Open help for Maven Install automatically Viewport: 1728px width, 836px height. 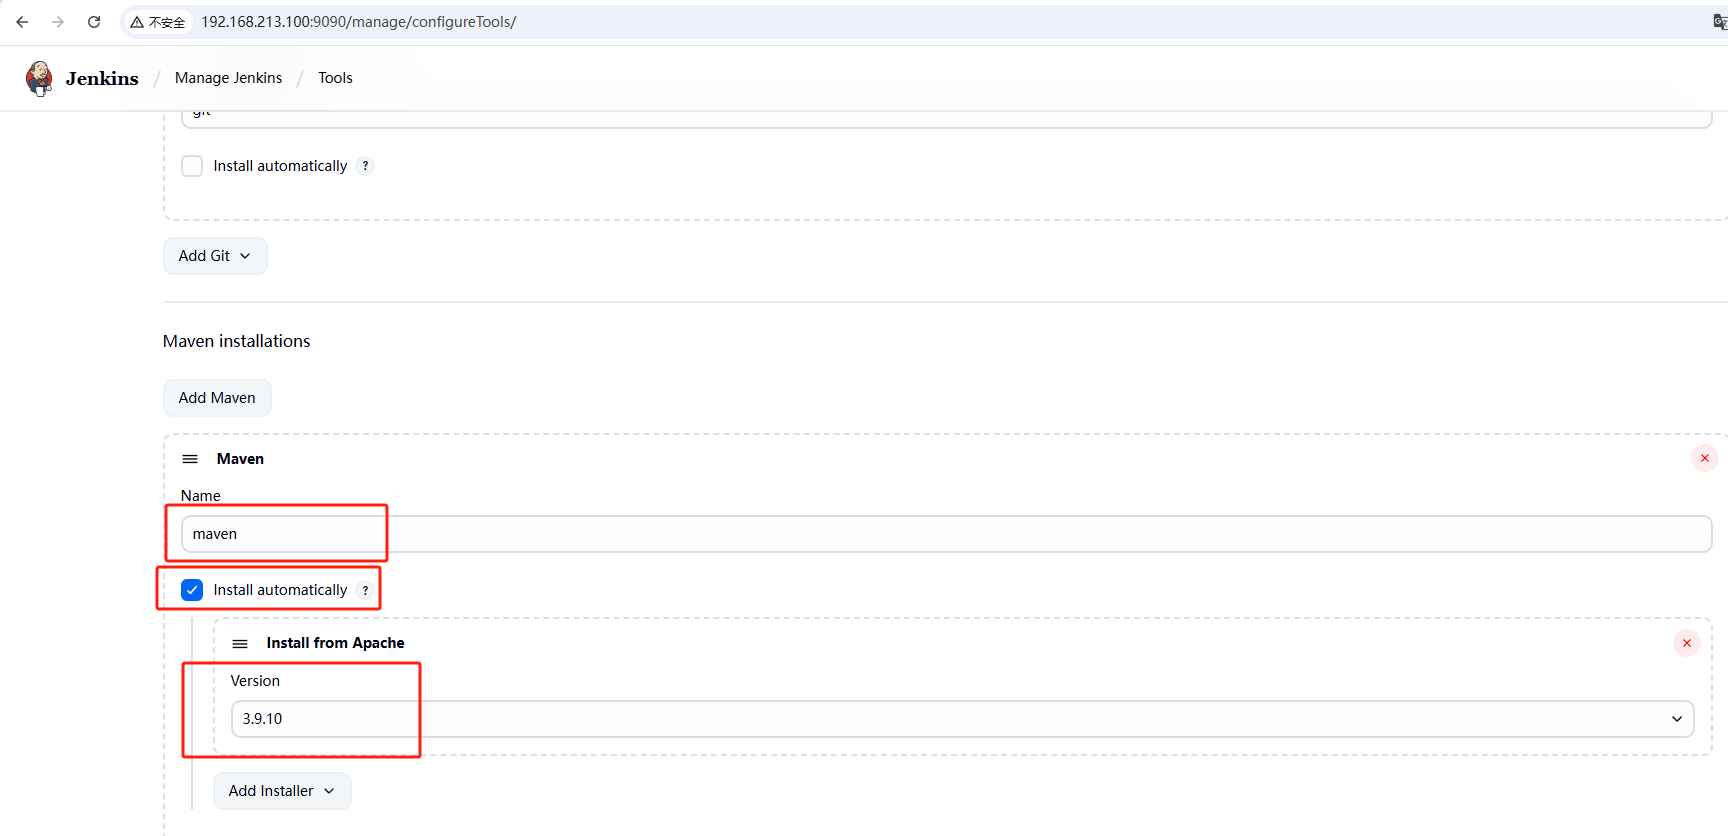pos(365,590)
